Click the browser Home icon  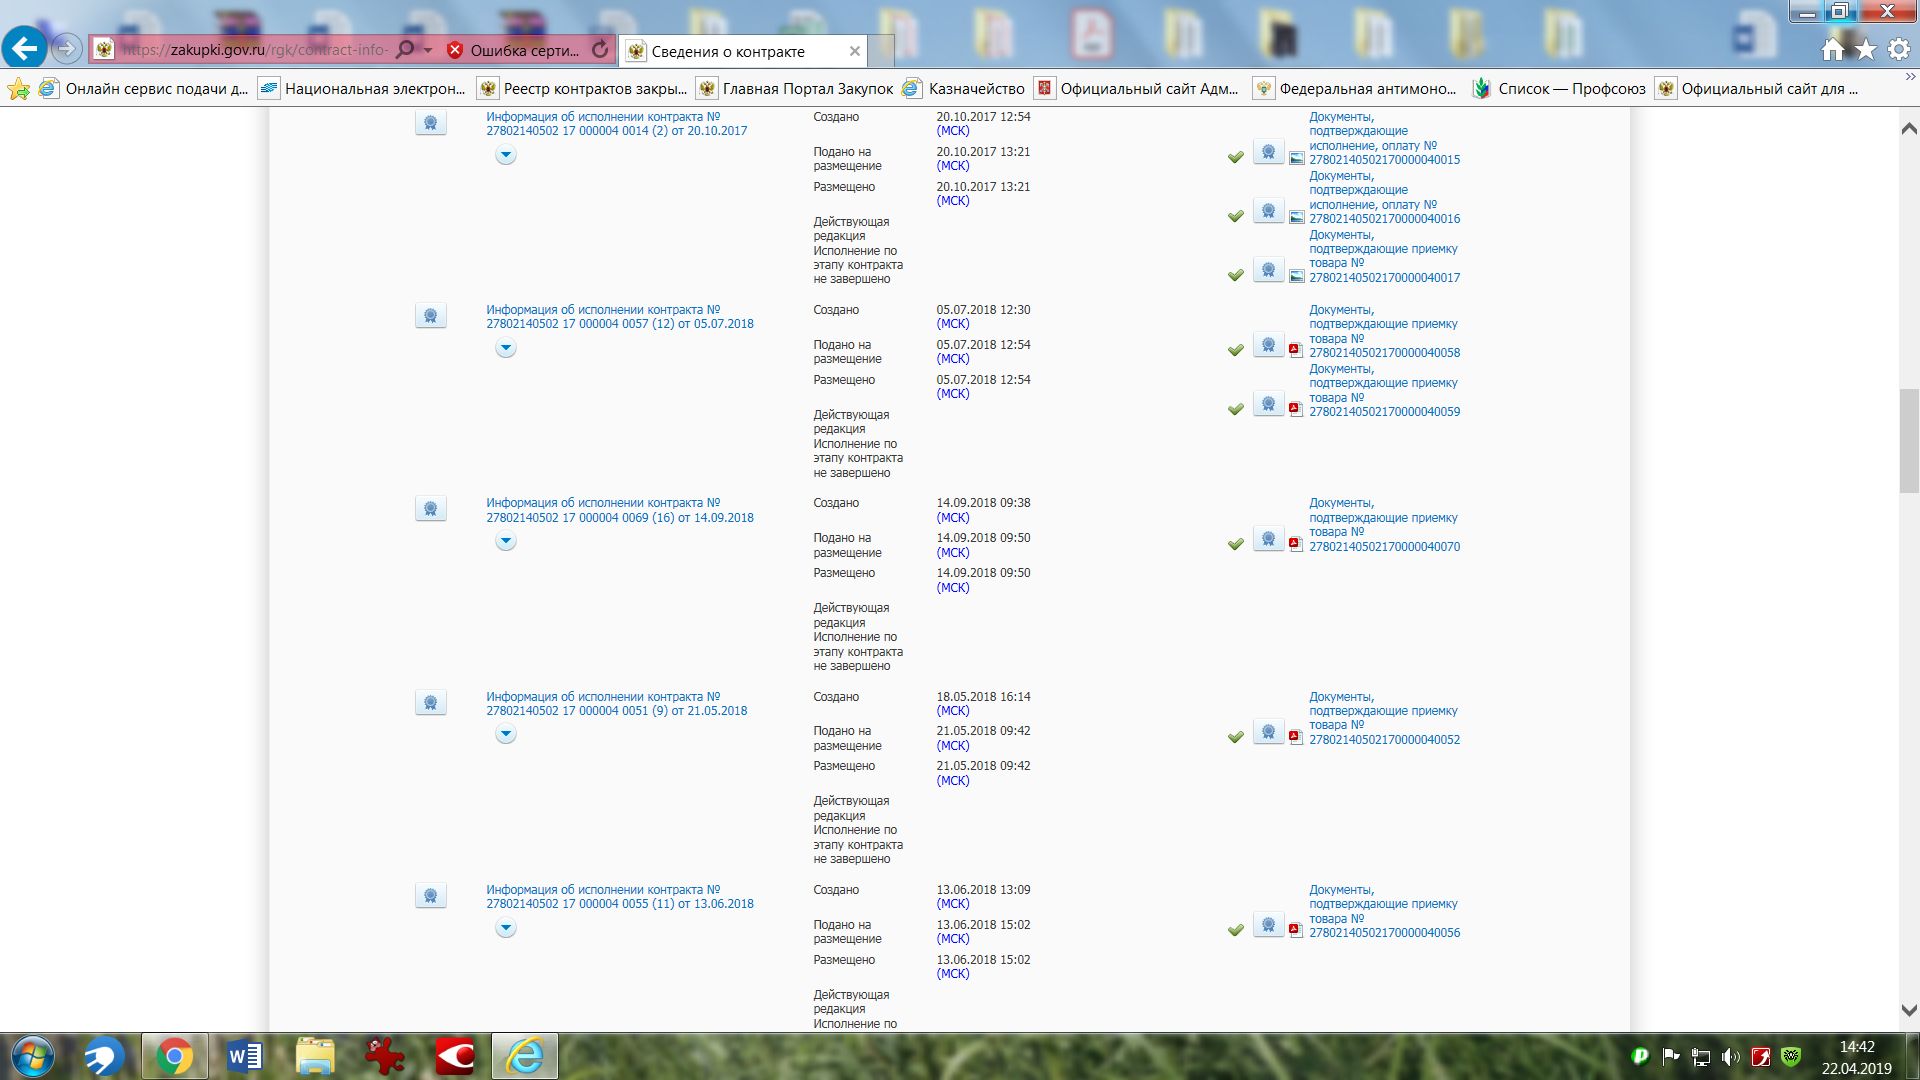[1832, 49]
